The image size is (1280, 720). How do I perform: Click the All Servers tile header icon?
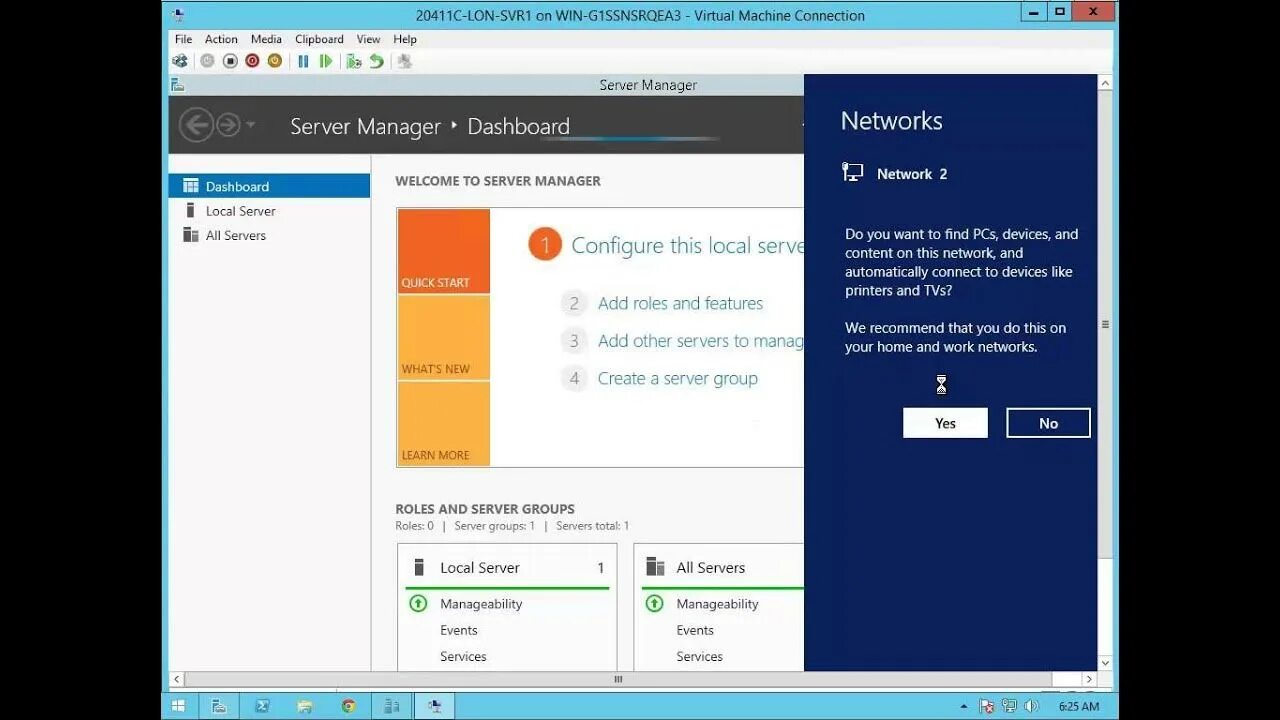pos(655,567)
